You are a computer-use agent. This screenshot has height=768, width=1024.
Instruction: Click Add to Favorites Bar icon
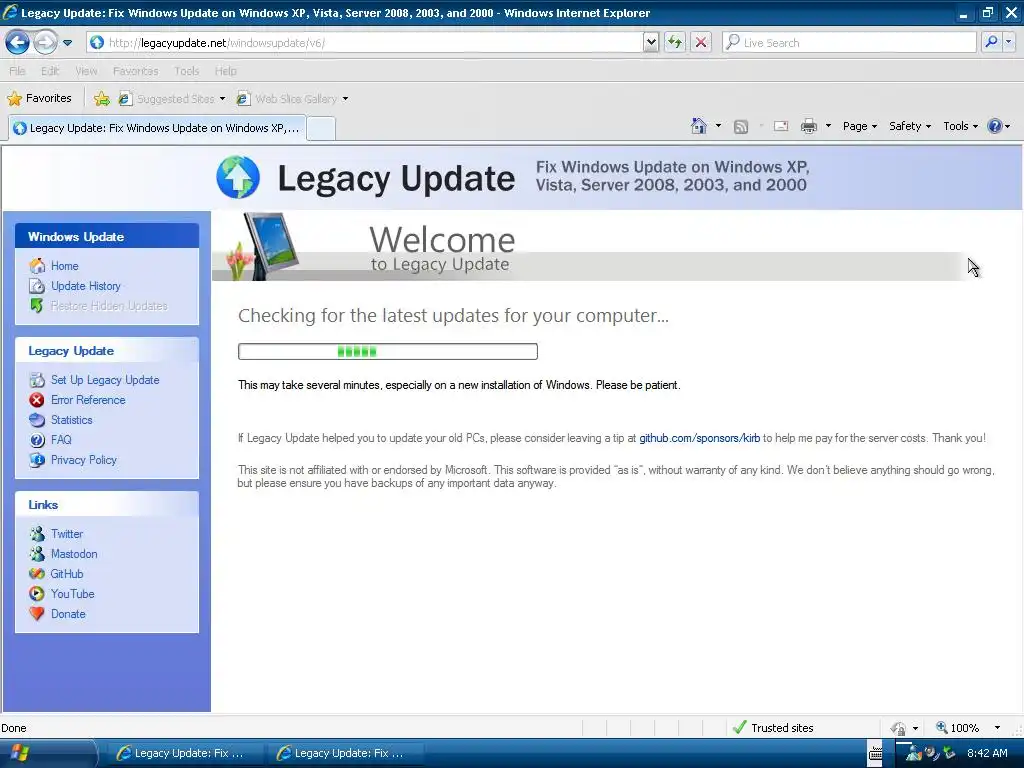[101, 99]
